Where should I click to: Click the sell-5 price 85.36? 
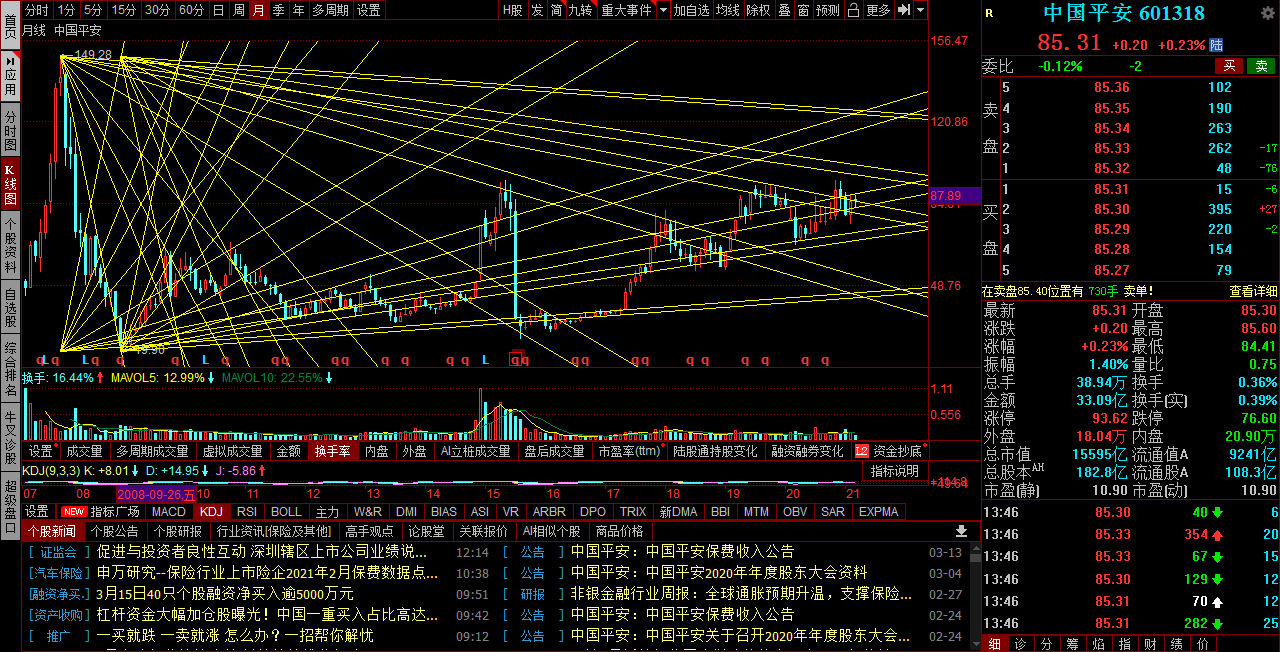click(1112, 87)
